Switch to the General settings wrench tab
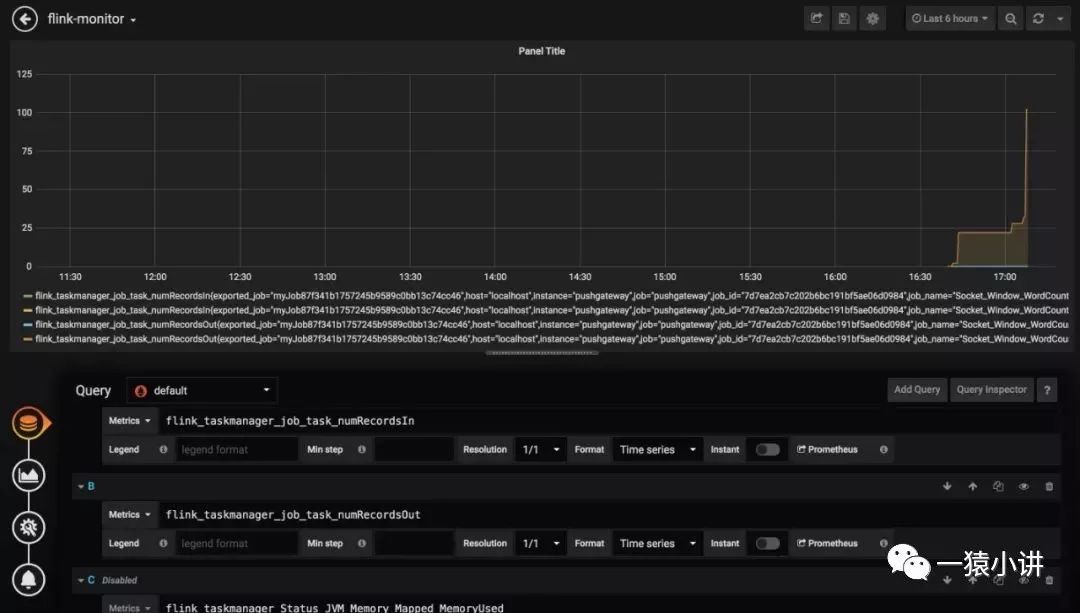Screen dimensions: 1080x613 (29, 527)
